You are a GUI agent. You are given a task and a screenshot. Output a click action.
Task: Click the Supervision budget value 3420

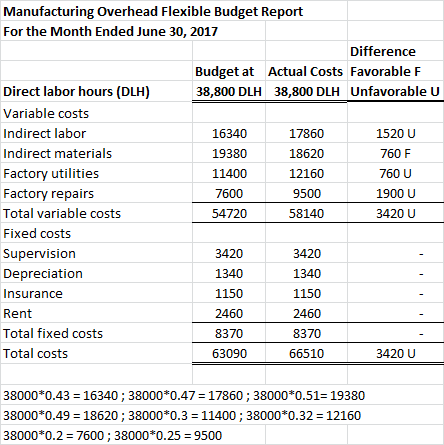click(x=229, y=253)
